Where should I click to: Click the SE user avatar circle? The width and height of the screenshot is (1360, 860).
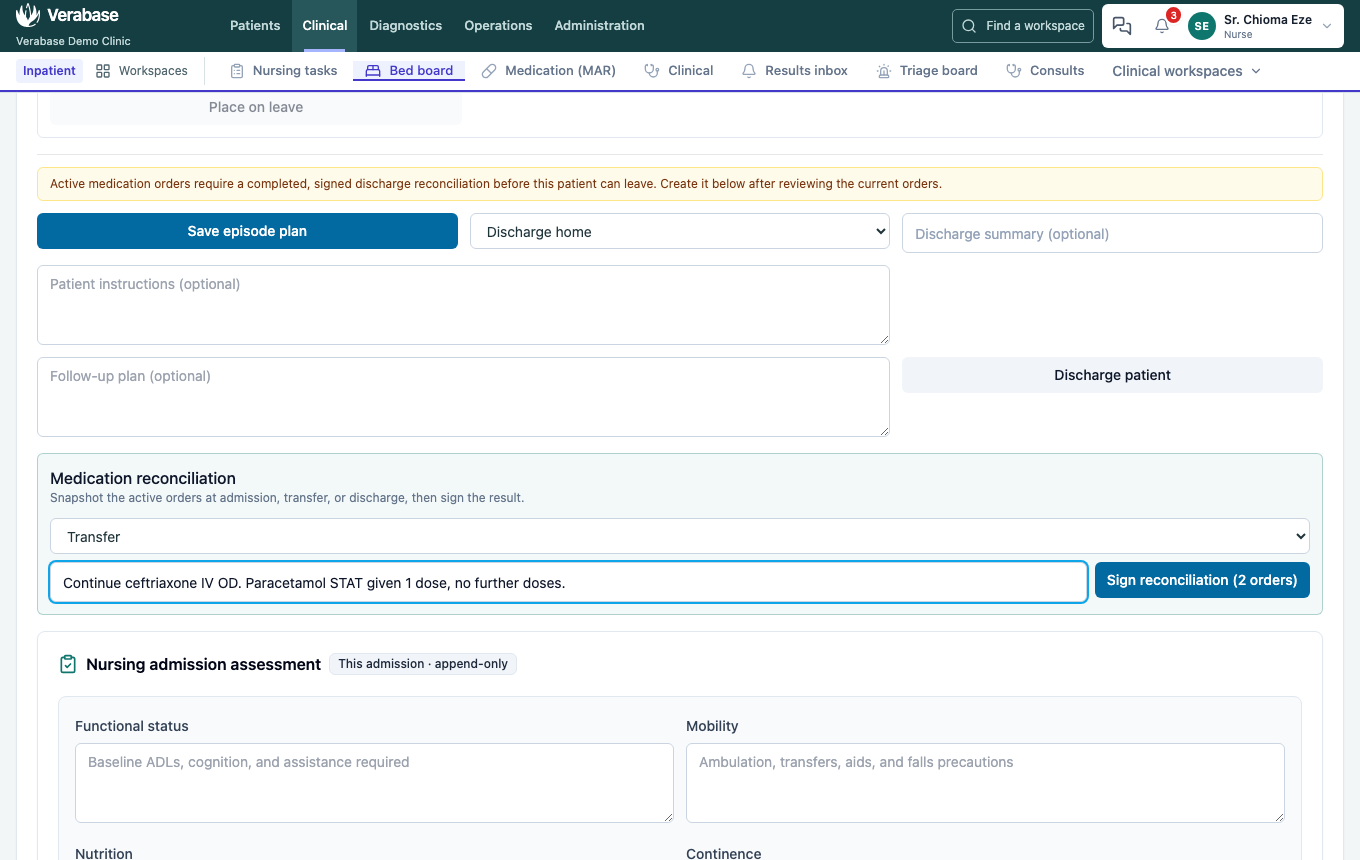point(1202,26)
